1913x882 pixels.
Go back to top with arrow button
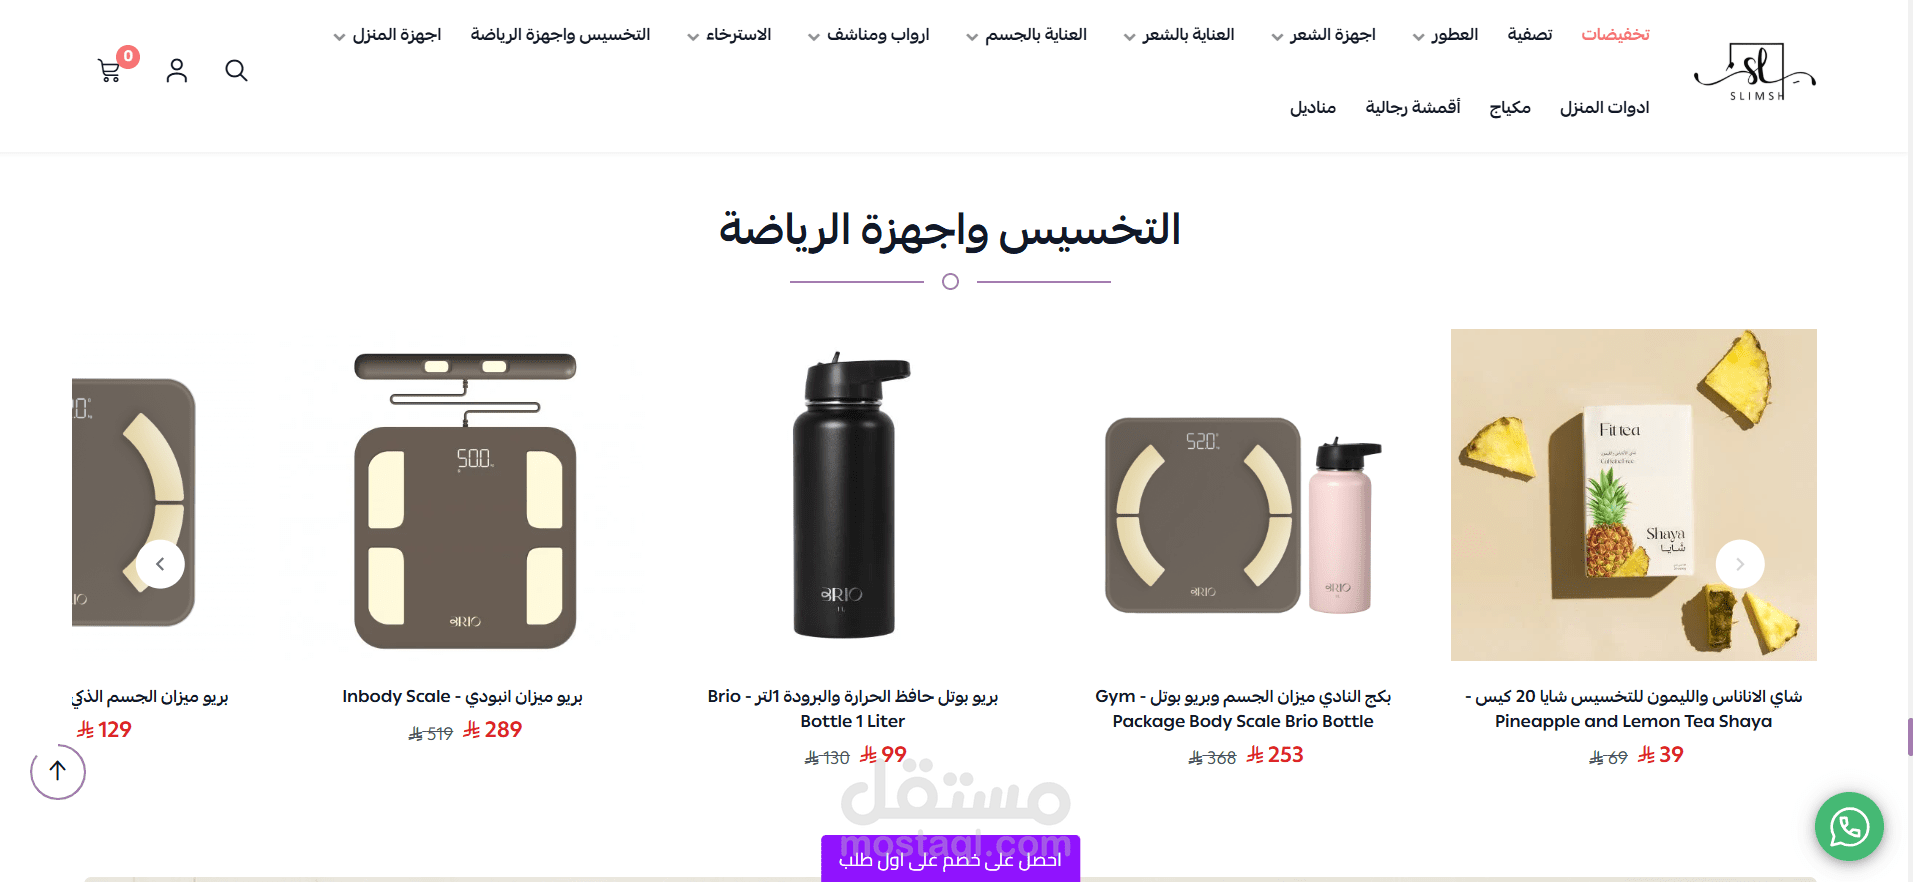tap(58, 771)
